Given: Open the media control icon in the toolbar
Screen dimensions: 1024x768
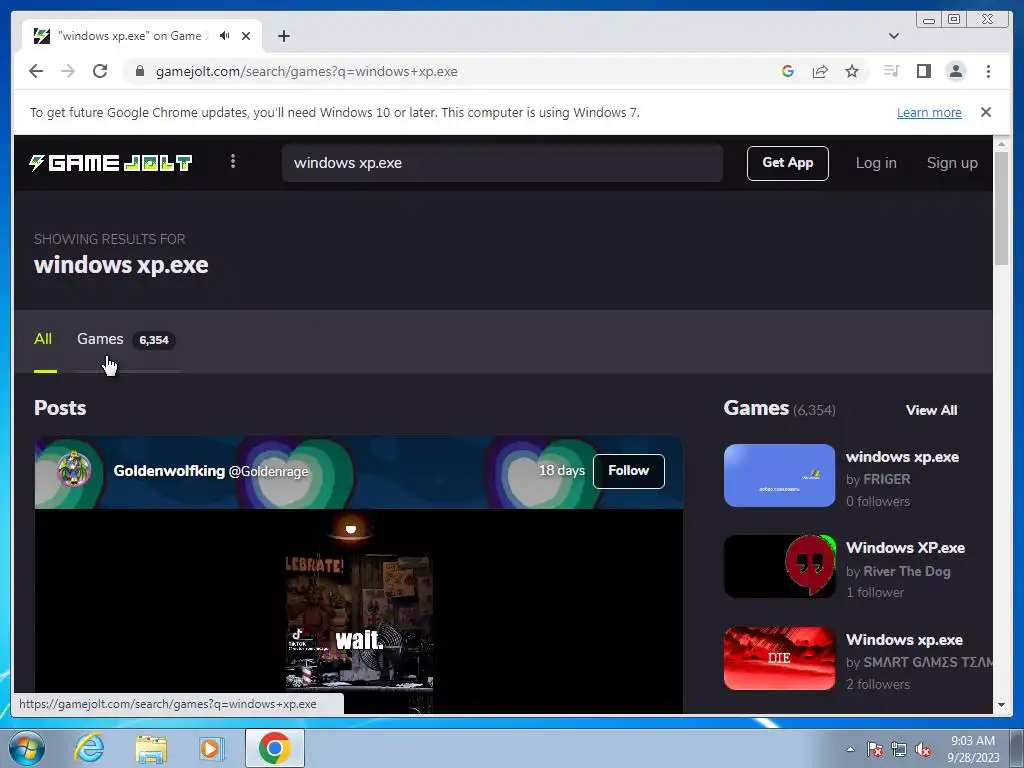Looking at the screenshot, I should pyautogui.click(x=891, y=71).
